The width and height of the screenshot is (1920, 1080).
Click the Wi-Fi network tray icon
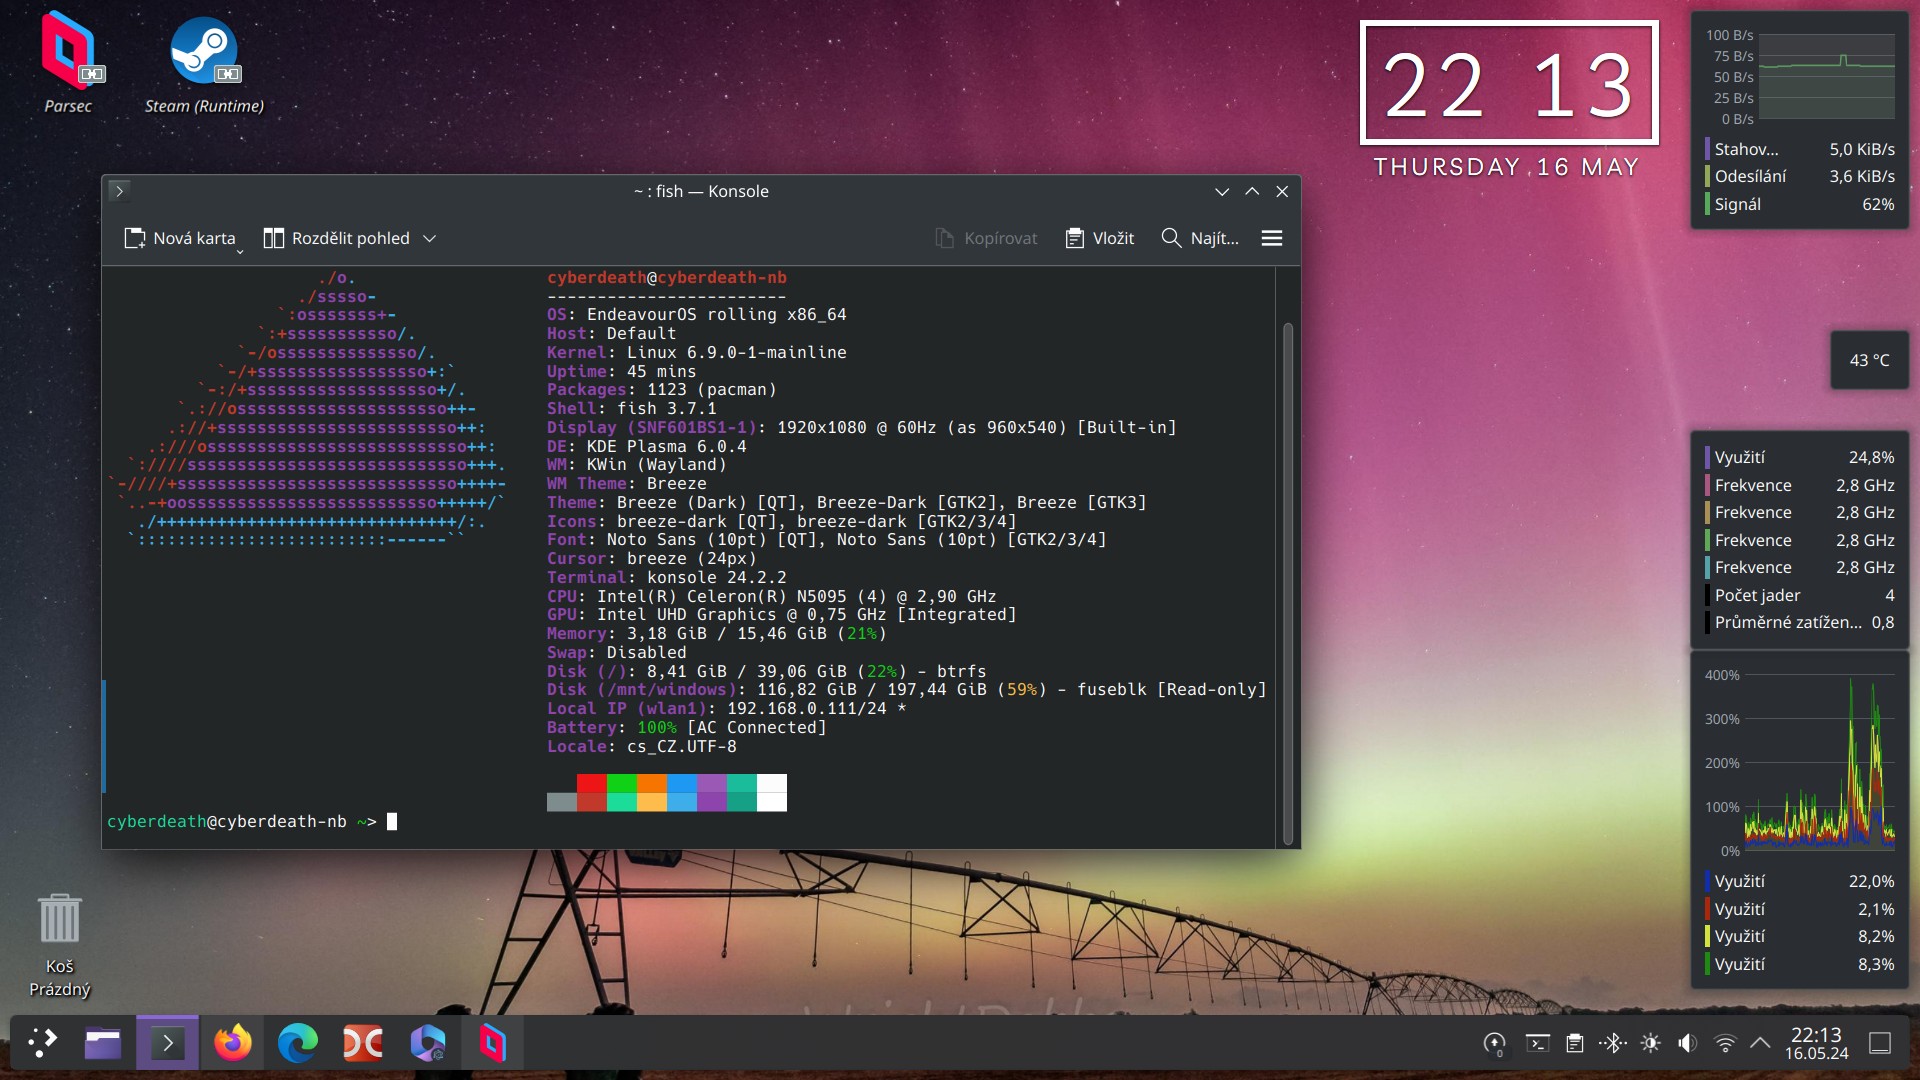tap(1724, 1043)
